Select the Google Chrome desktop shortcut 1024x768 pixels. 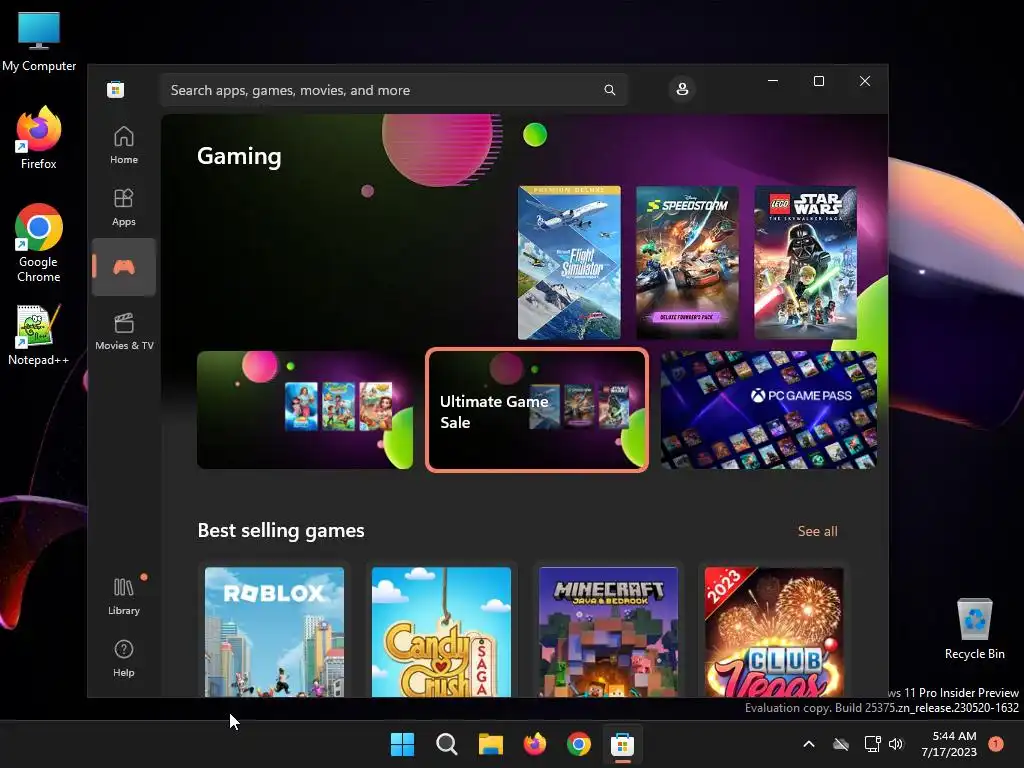(x=39, y=243)
